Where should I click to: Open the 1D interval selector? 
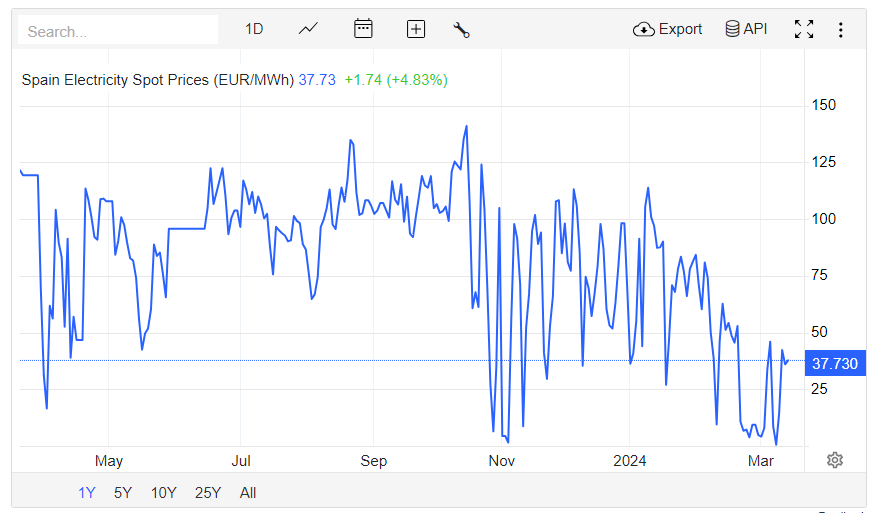coord(254,29)
